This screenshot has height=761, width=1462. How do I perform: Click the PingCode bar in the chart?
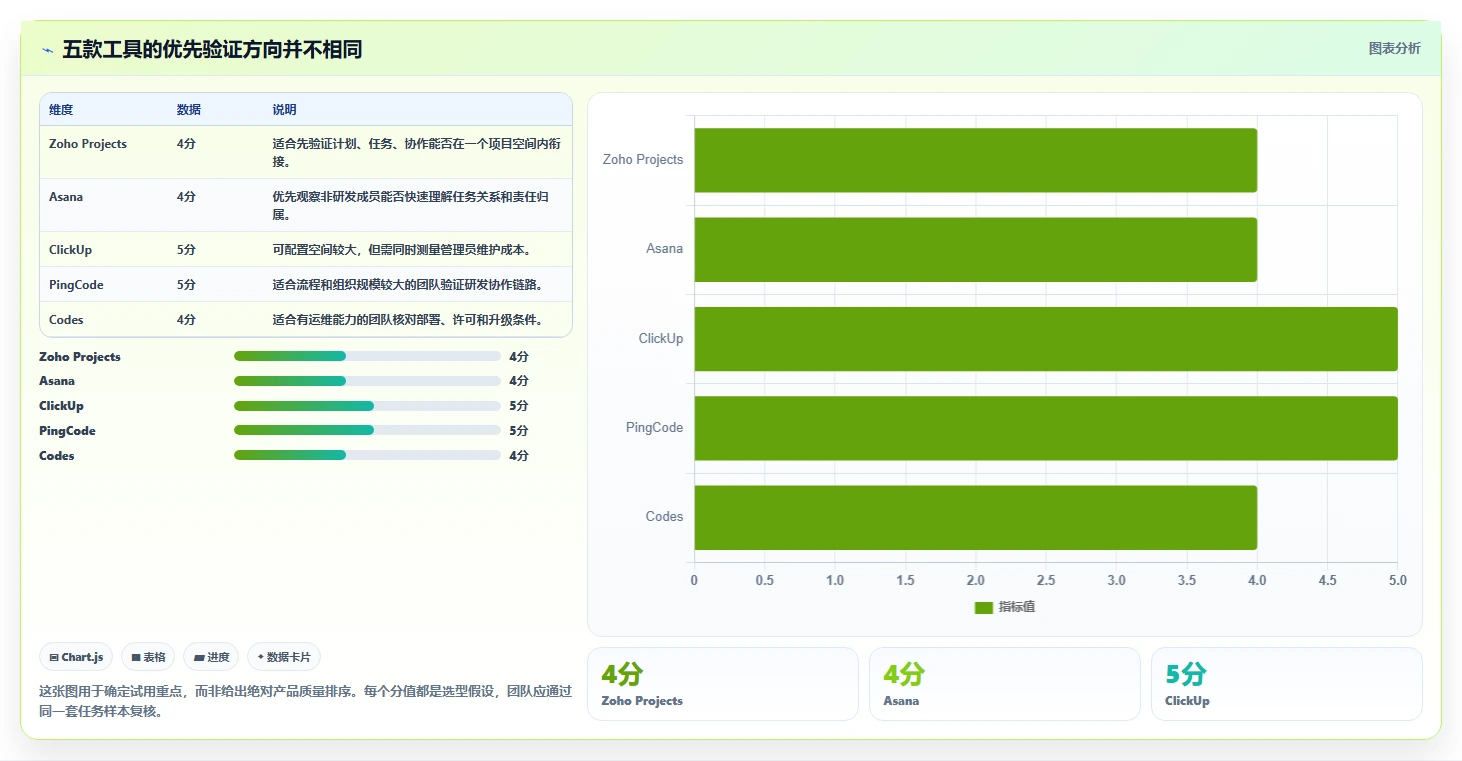coord(1046,428)
